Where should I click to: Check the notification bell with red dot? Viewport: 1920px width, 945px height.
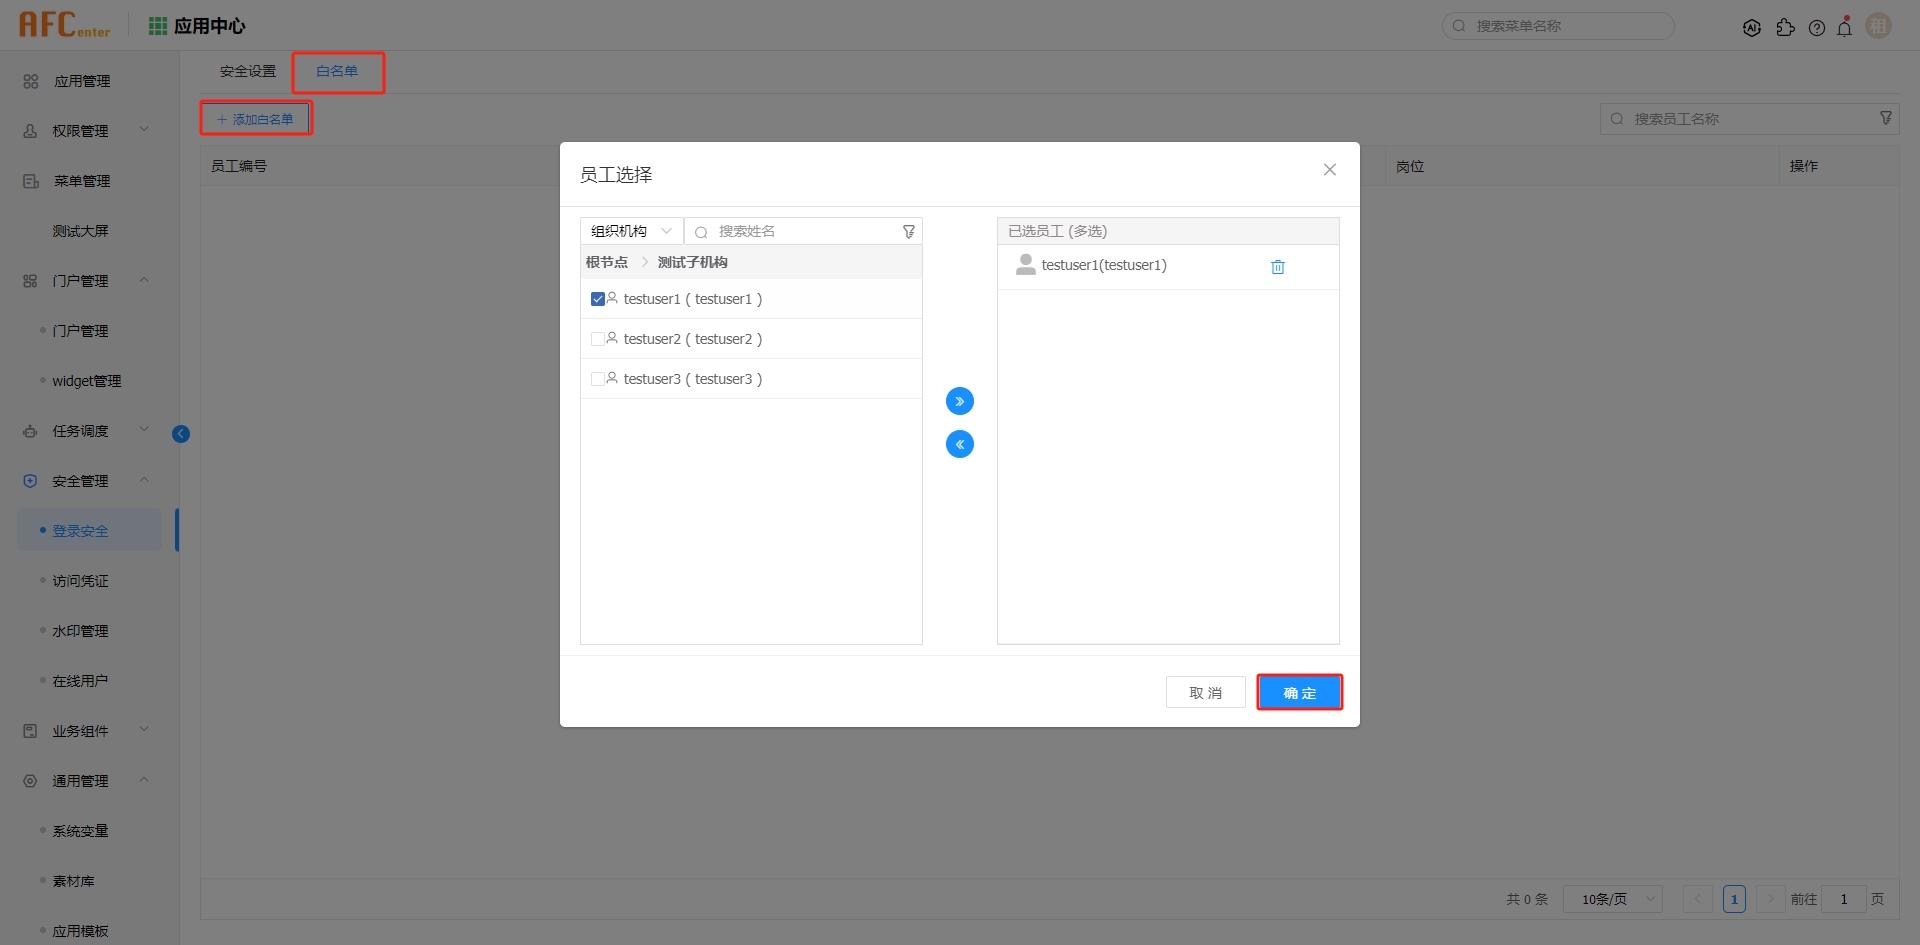point(1845,27)
